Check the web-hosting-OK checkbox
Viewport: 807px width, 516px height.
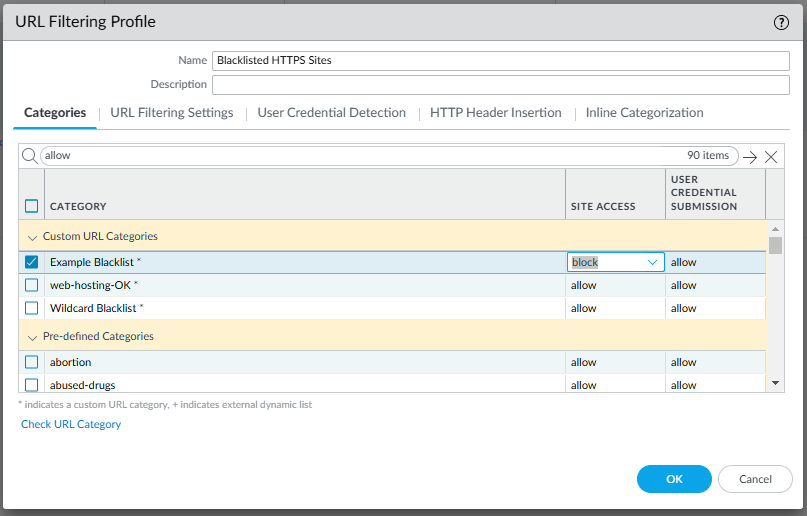[x=32, y=285]
